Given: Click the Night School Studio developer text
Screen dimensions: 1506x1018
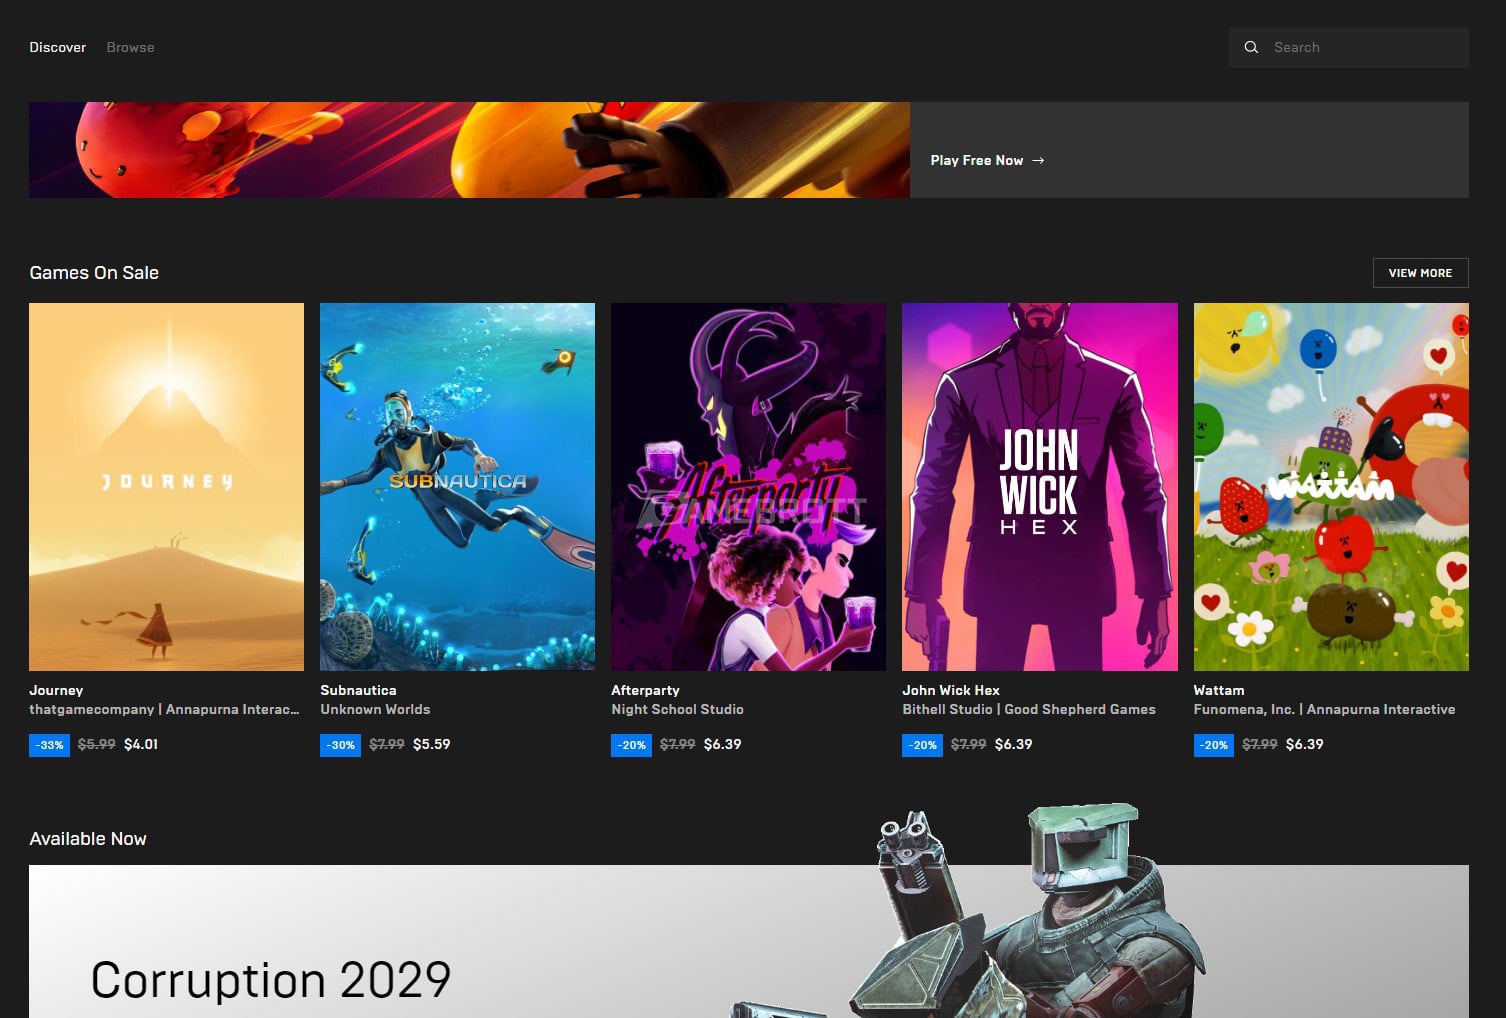Looking at the screenshot, I should [677, 709].
